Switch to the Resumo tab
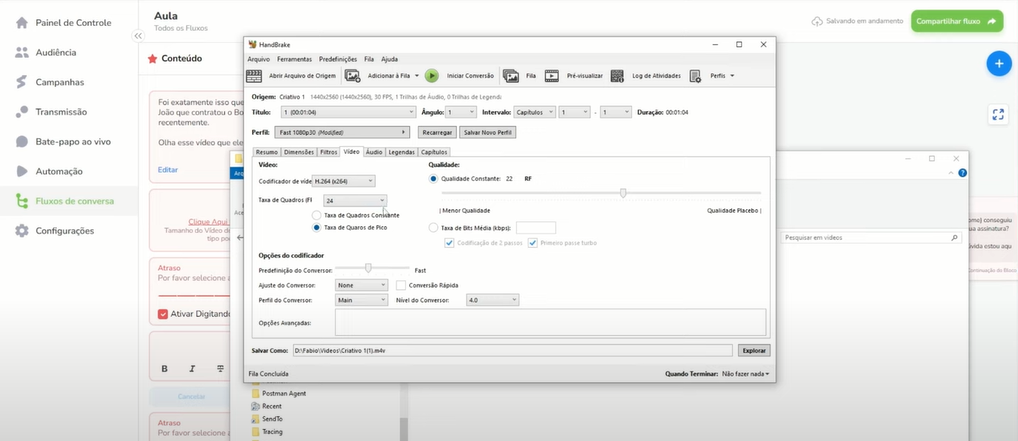 pos(267,152)
